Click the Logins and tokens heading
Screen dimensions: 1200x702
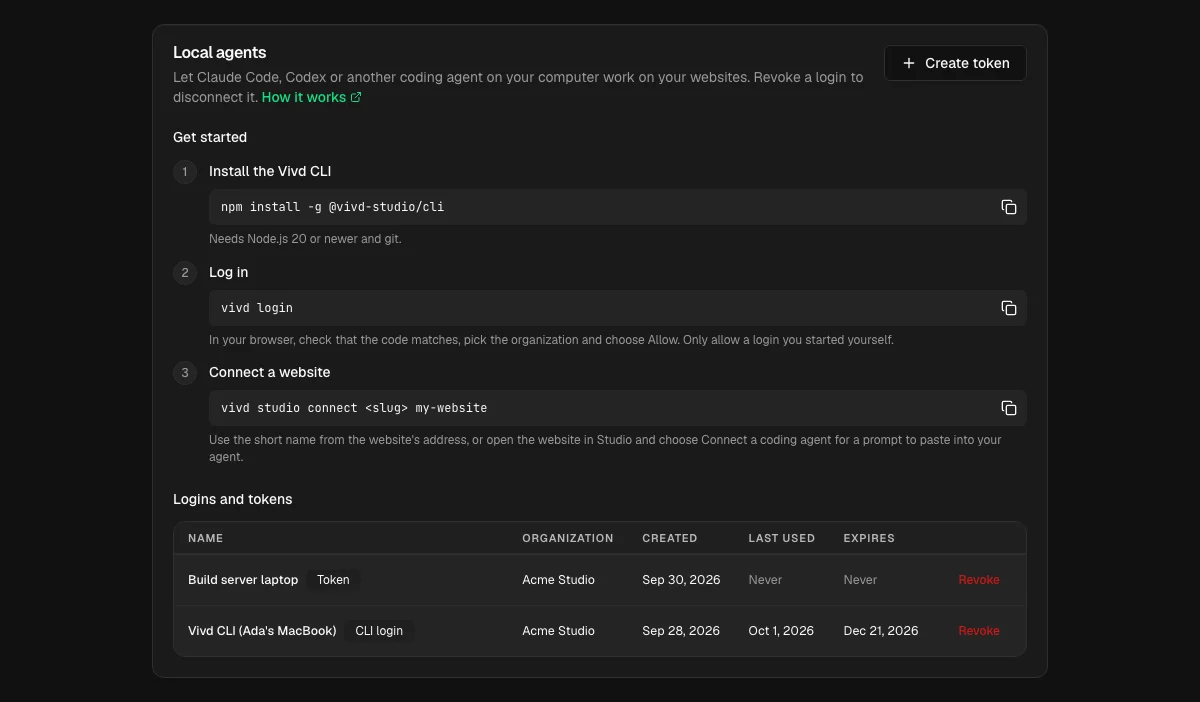pyautogui.click(x=233, y=499)
